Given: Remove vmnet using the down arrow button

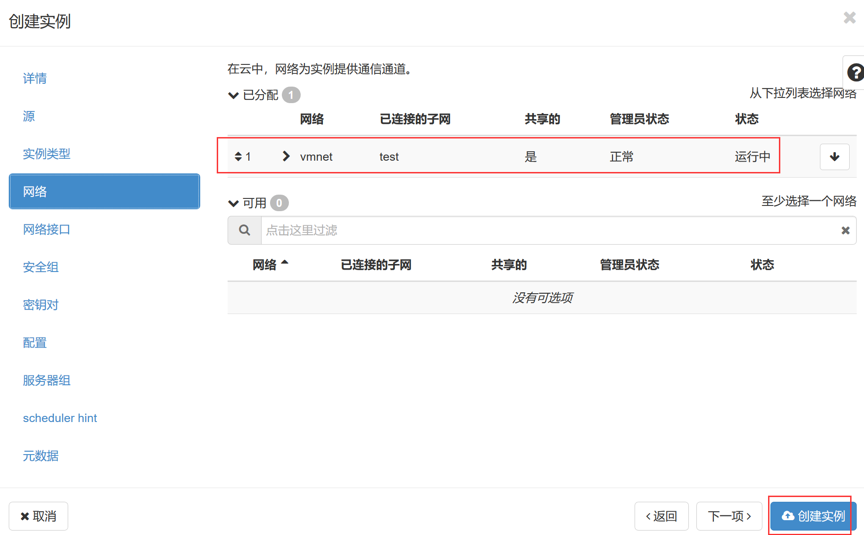Looking at the screenshot, I should pyautogui.click(x=834, y=157).
